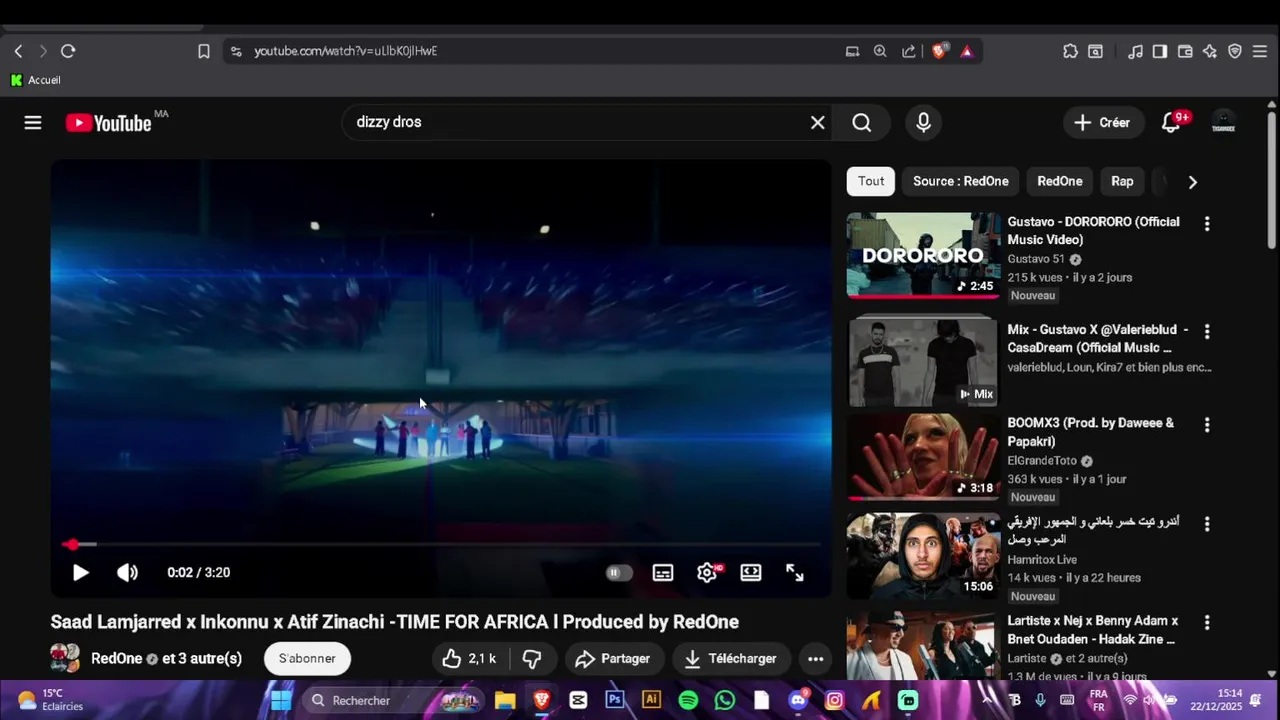Open options for the Mix Gustavo CasaDream
This screenshot has width=1280, height=720.
coord(1207,331)
